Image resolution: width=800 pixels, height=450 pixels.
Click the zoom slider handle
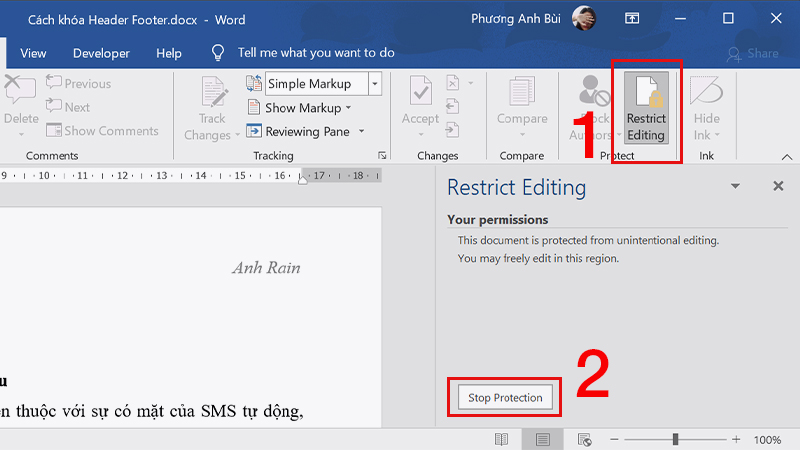pos(675,439)
